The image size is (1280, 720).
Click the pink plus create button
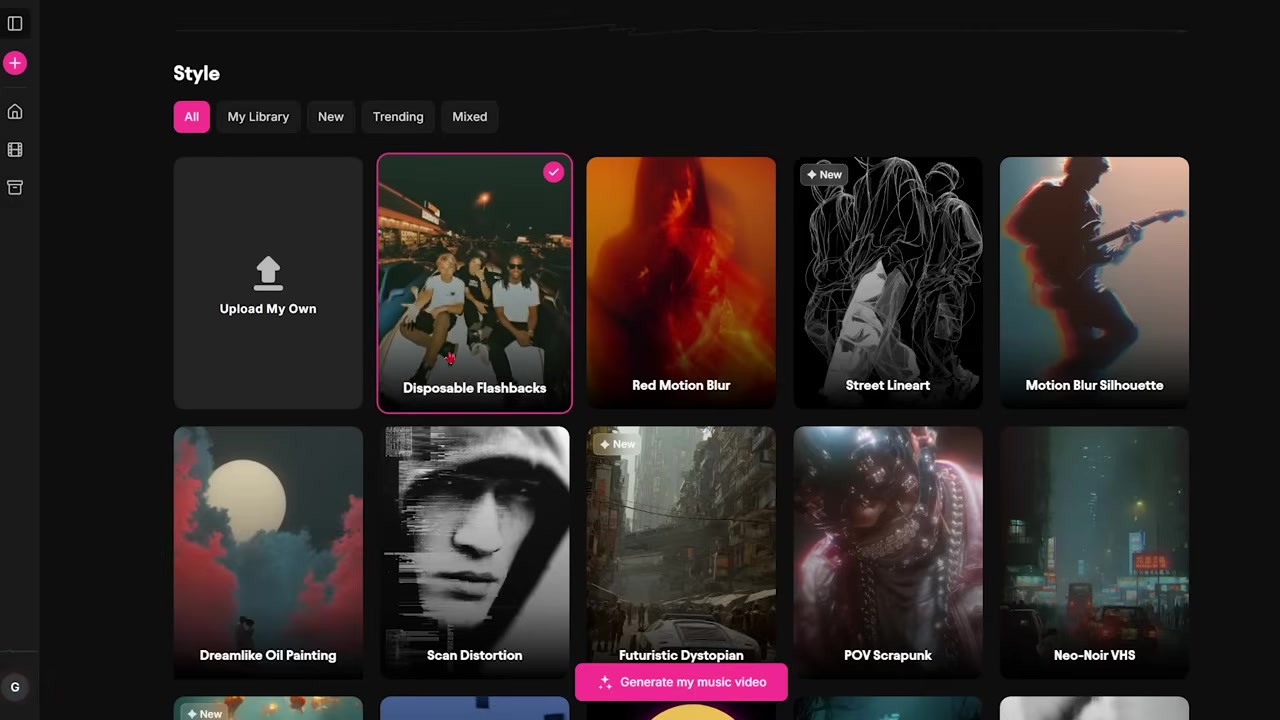(15, 63)
